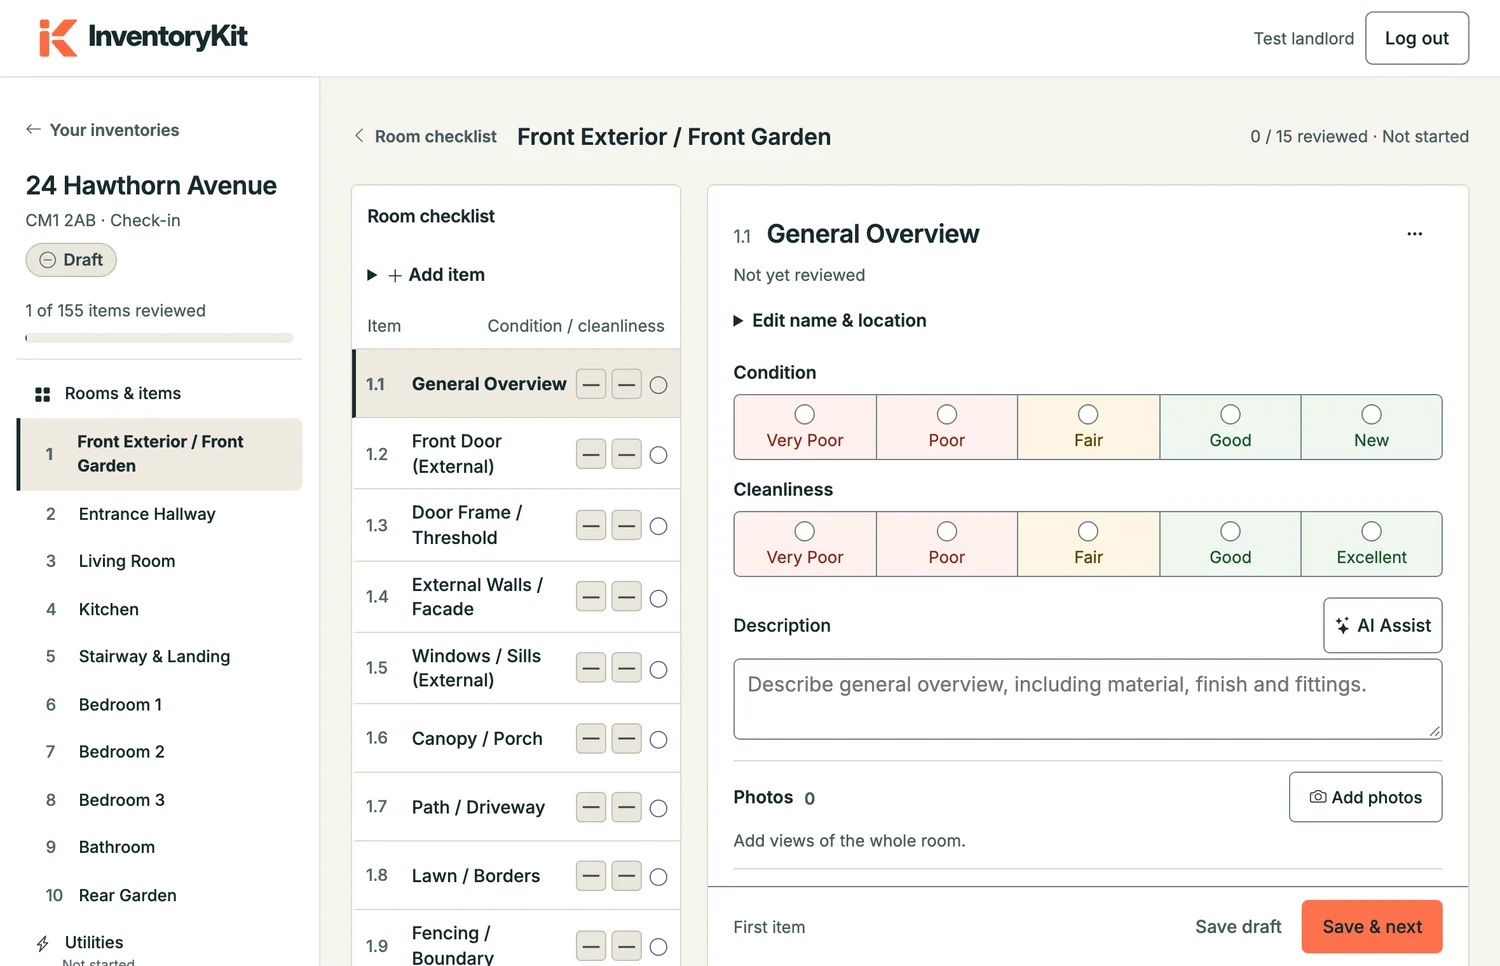The image size is (1500, 966).
Task: Open the three-dot menu for General Overview
Action: pyautogui.click(x=1414, y=234)
